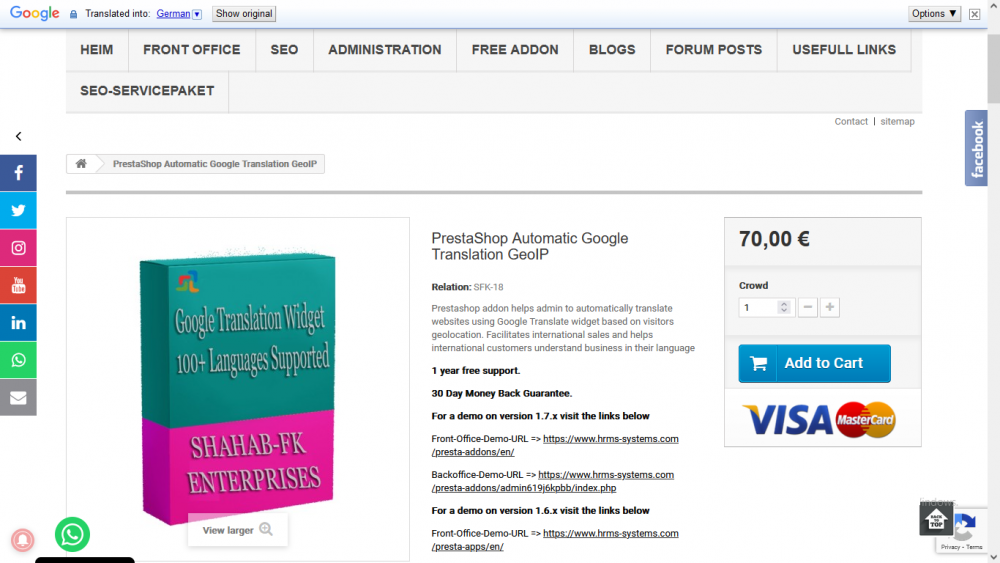Click the email envelope sidebar icon
Image resolution: width=1000 pixels, height=563 pixels.
(18, 398)
